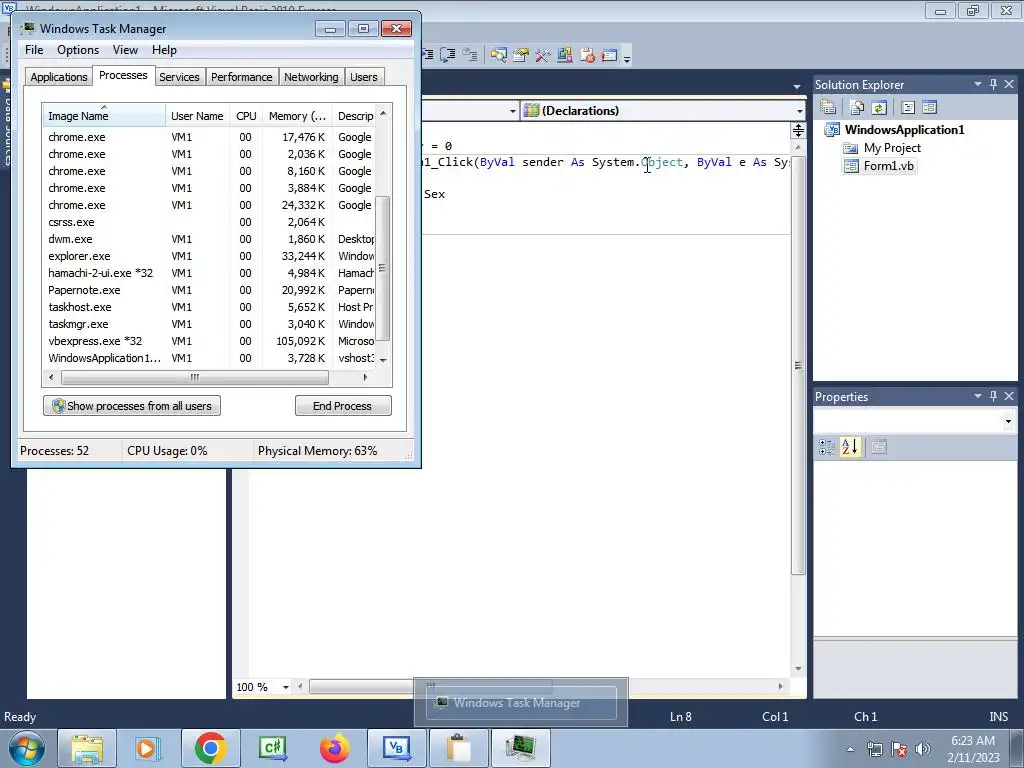Open the Declarations dropdown in code editor
Screen dimensions: 1024x768
pos(799,111)
